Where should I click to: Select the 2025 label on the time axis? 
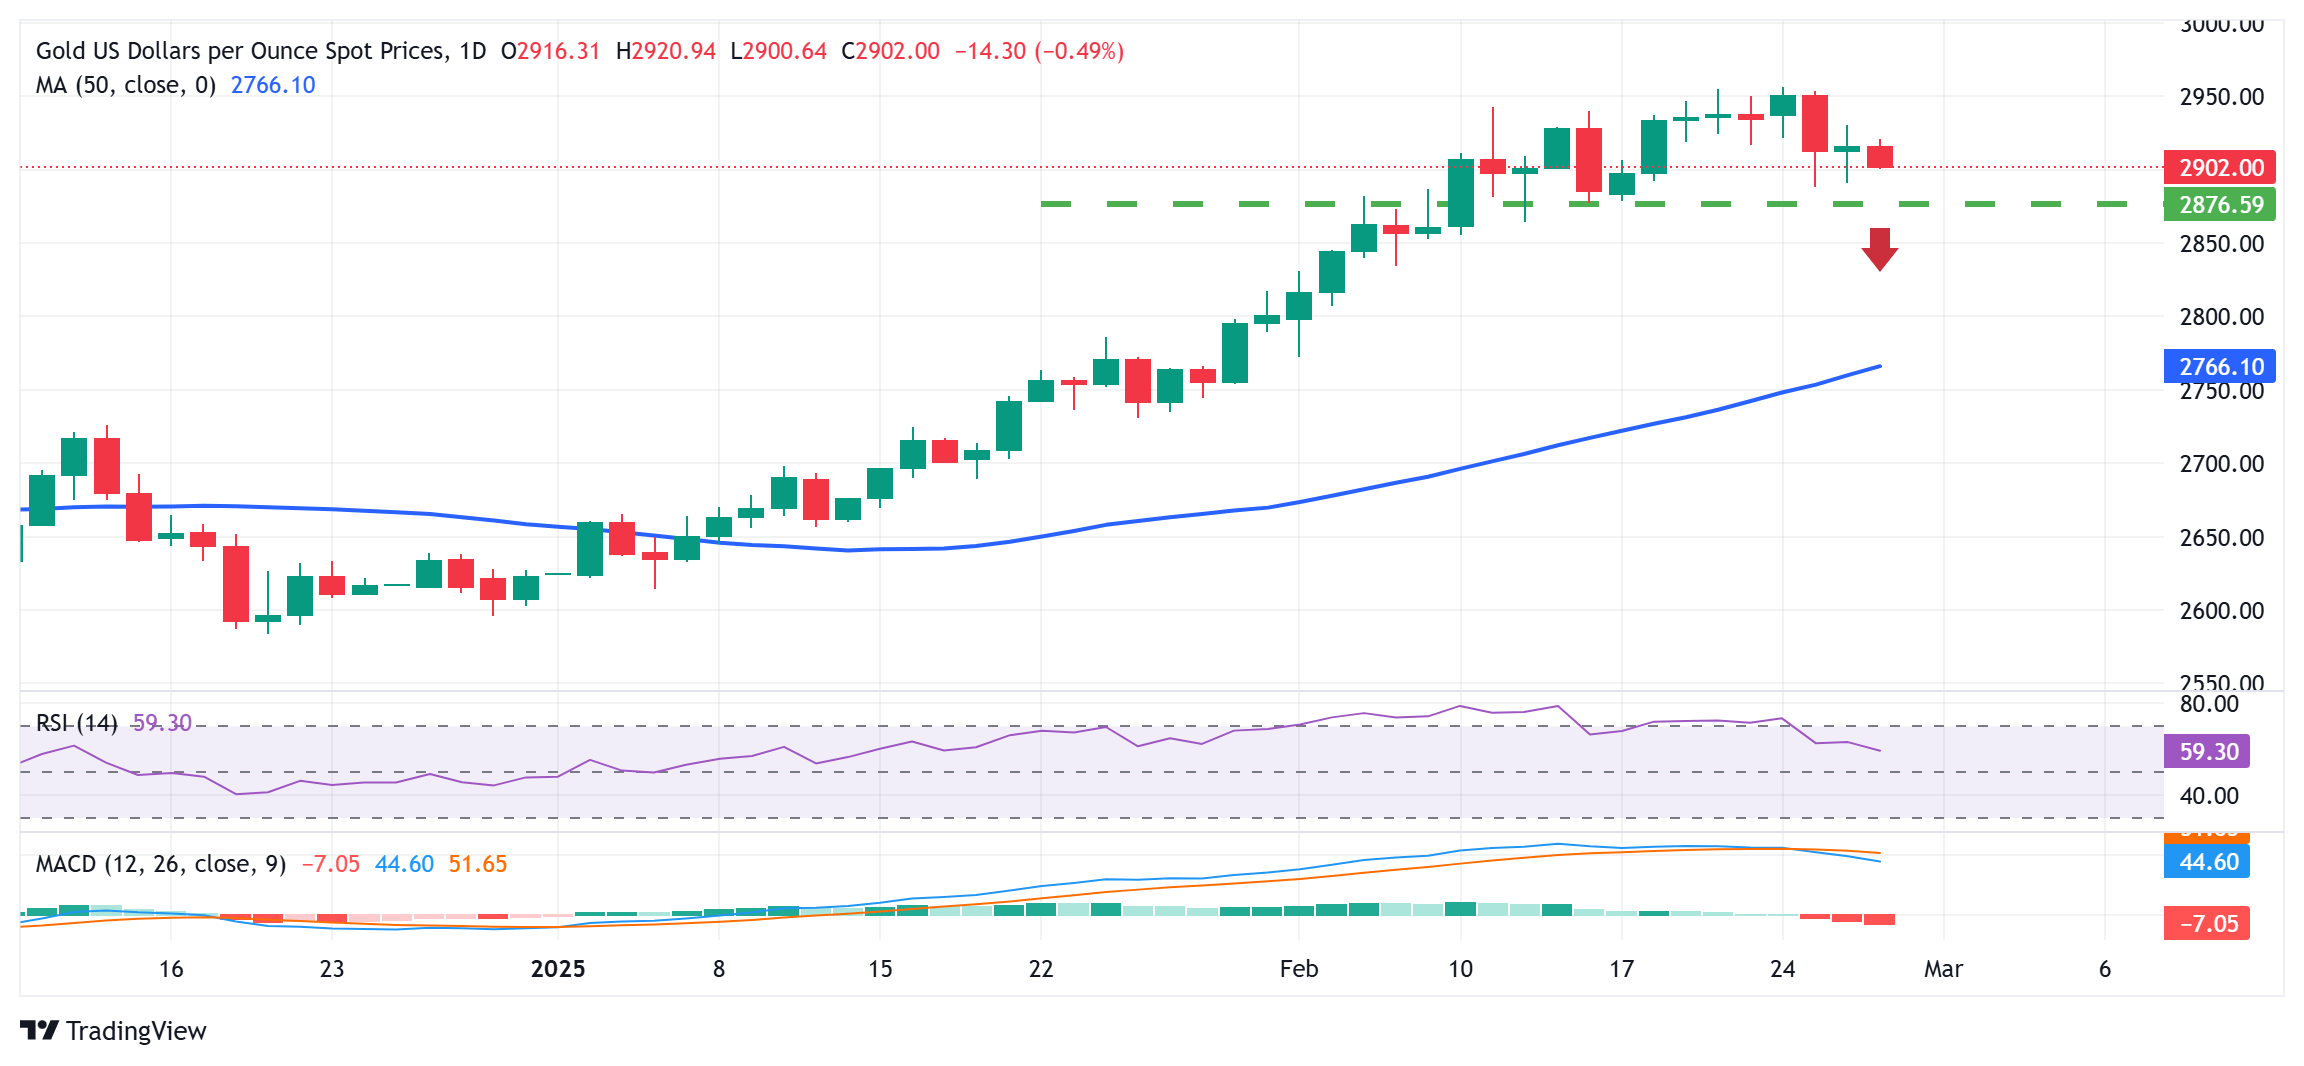pos(557,968)
